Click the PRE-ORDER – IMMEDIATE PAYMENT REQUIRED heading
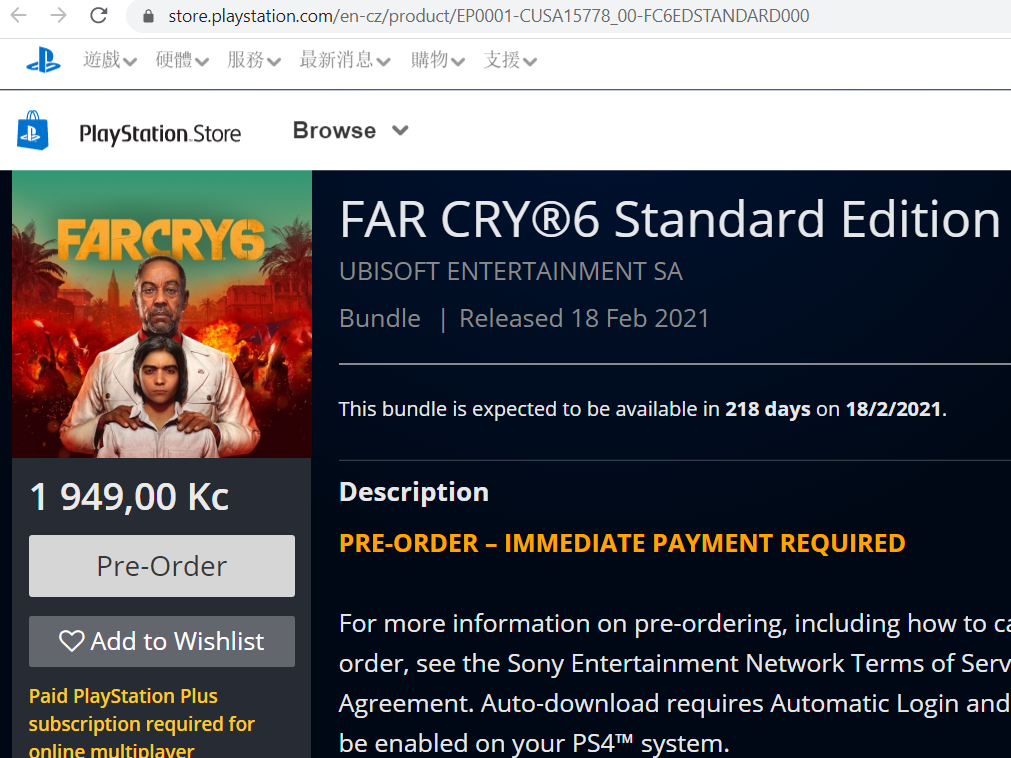 click(x=622, y=543)
